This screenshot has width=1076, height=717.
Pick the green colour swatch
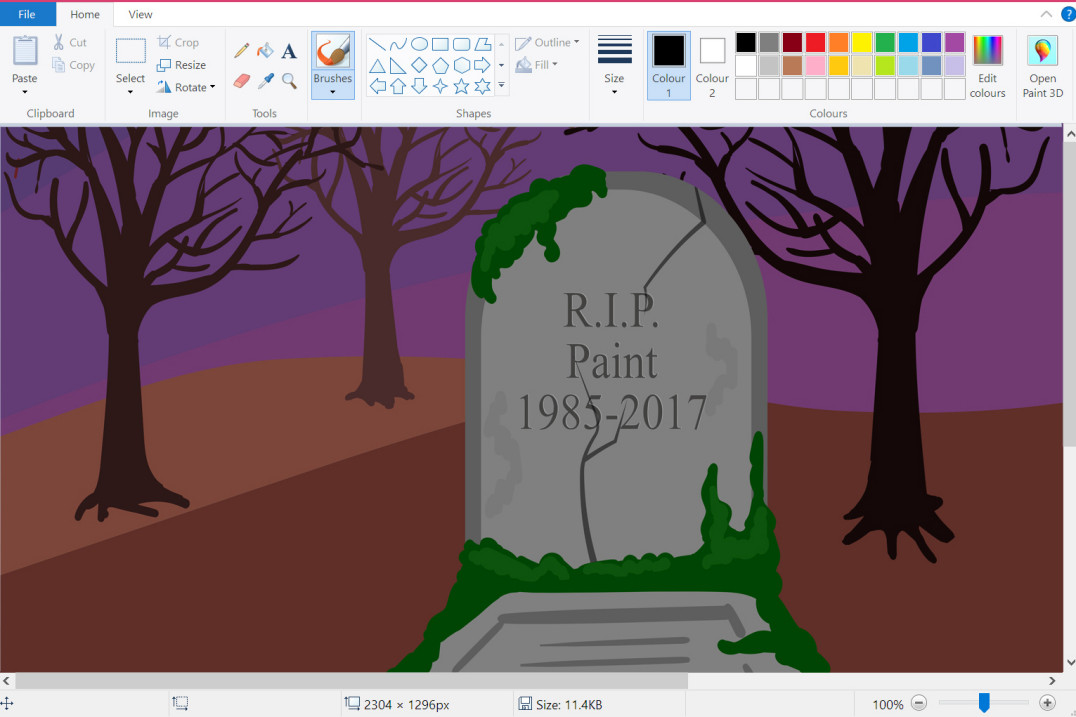[885, 43]
